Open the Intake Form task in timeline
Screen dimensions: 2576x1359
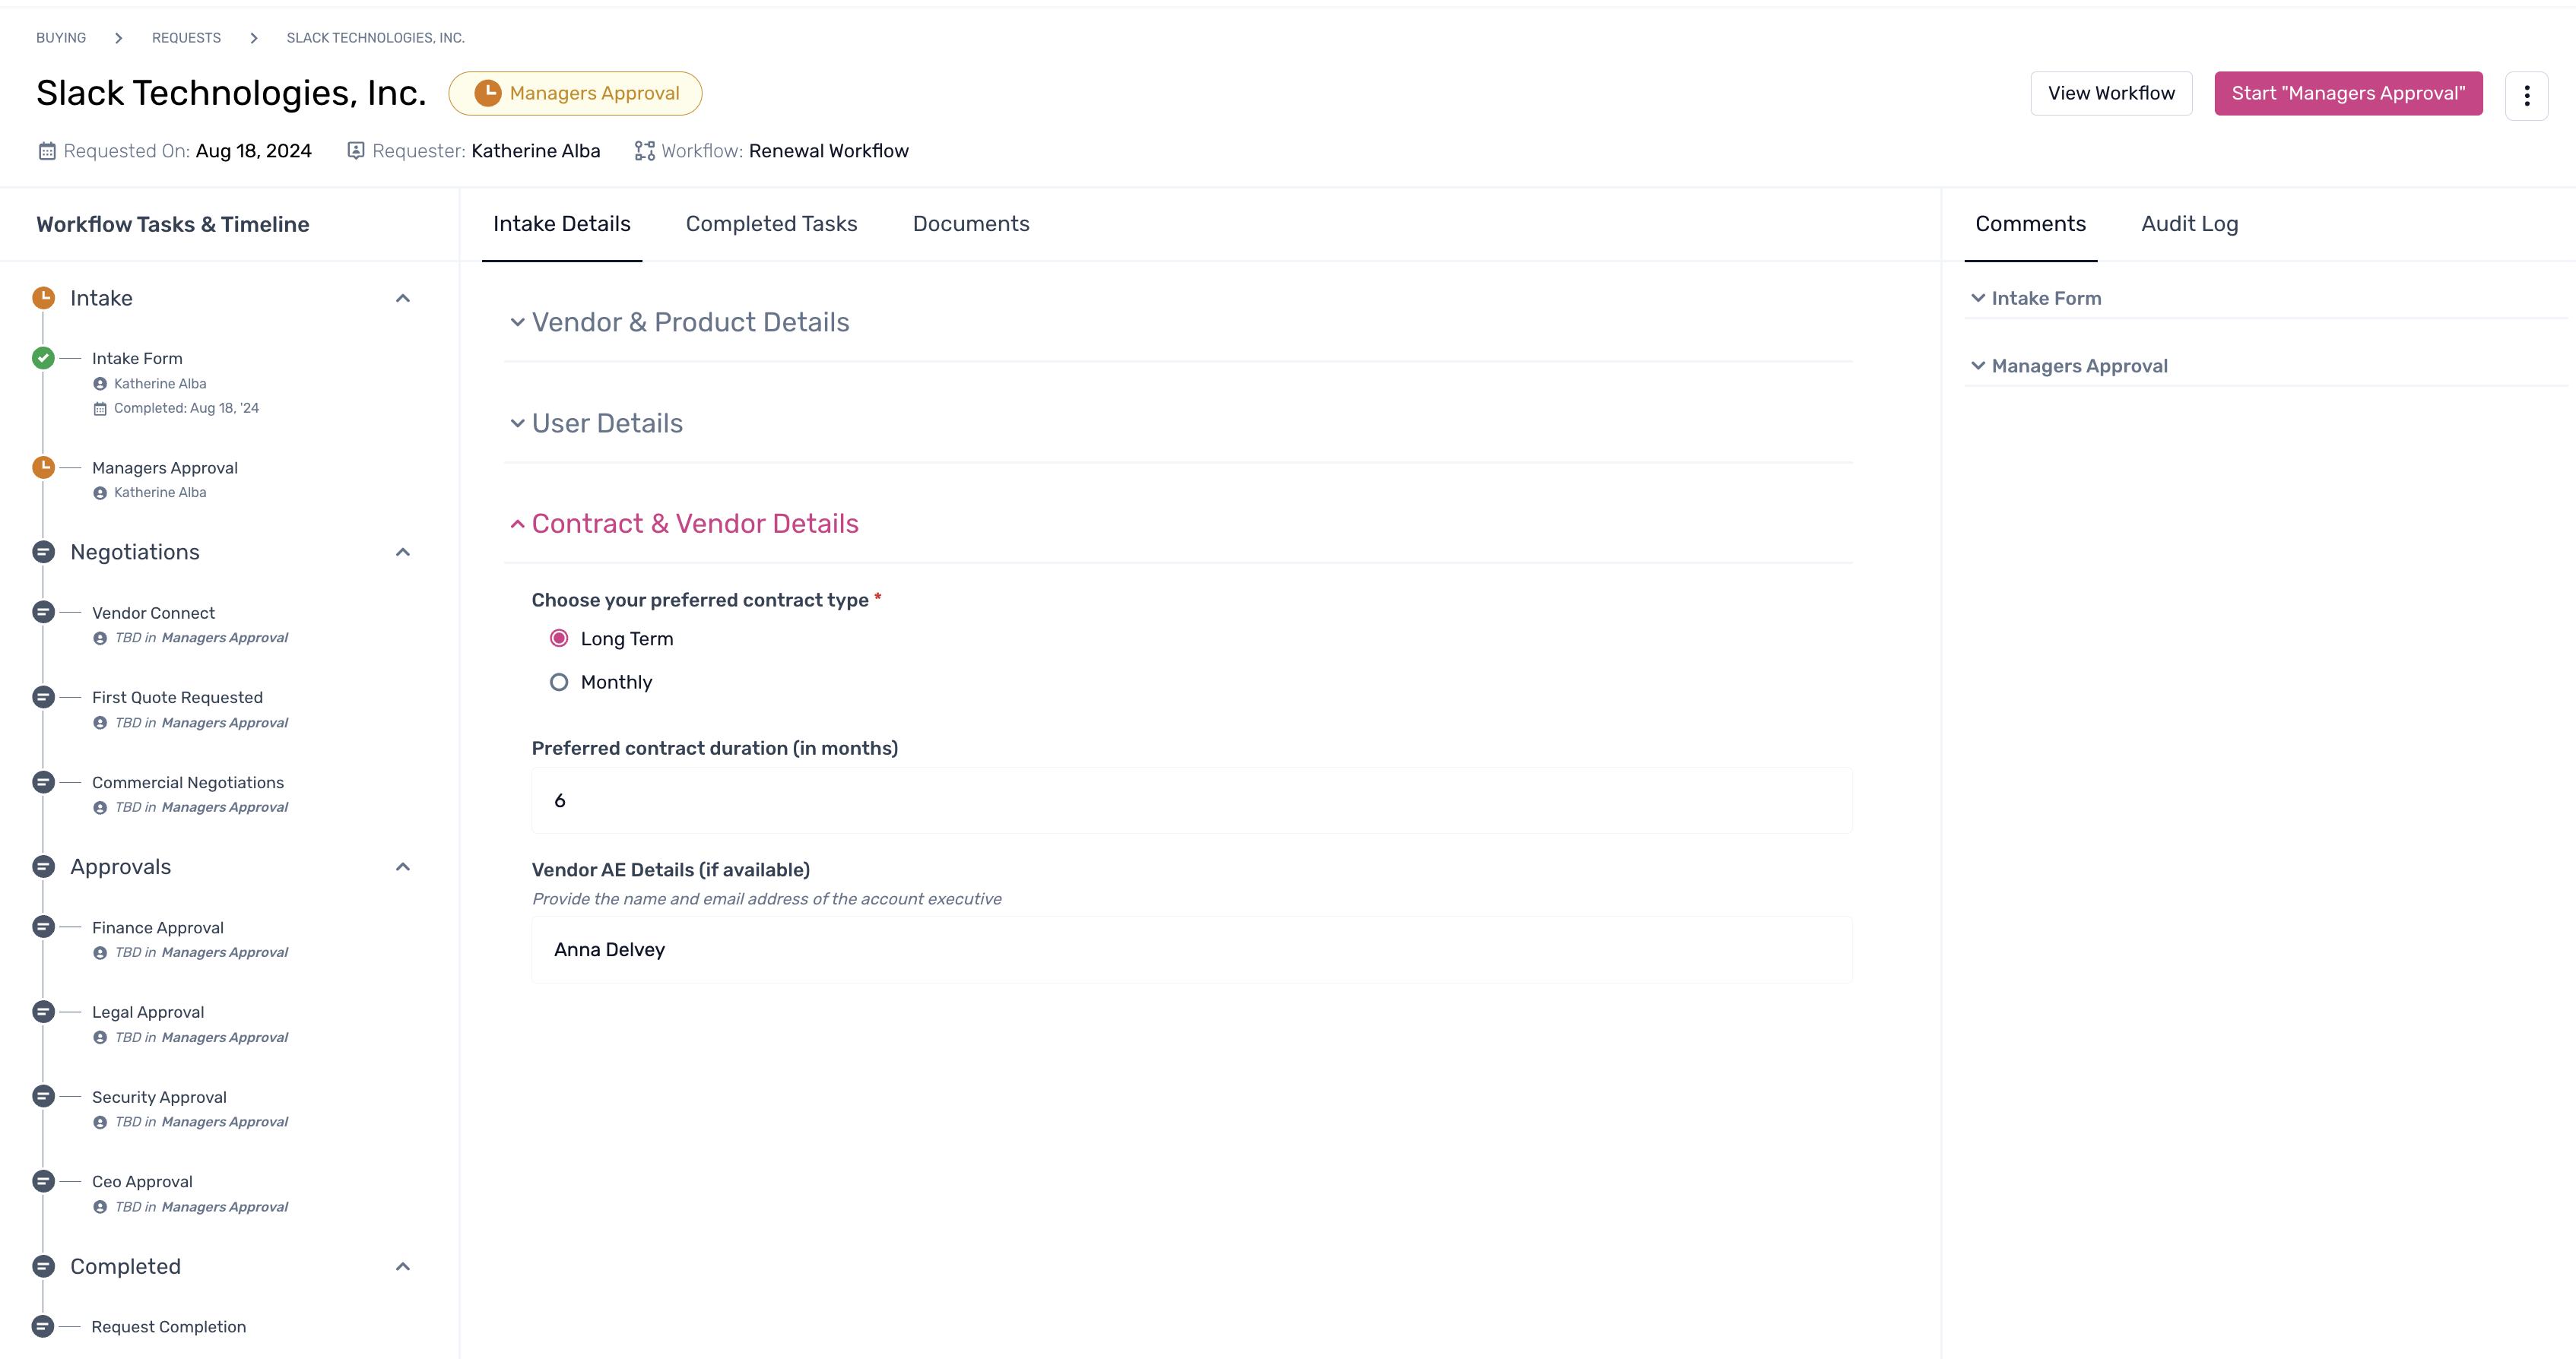point(137,358)
